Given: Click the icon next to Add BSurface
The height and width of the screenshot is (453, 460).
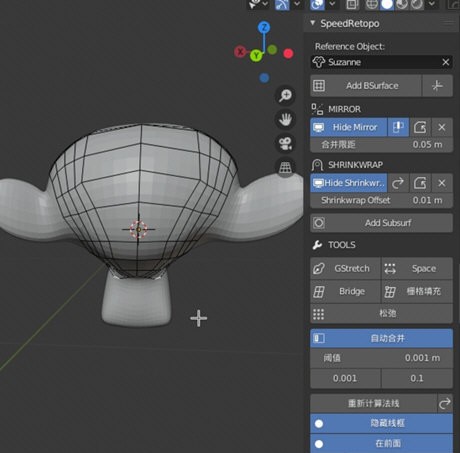Looking at the screenshot, I should pos(437,86).
